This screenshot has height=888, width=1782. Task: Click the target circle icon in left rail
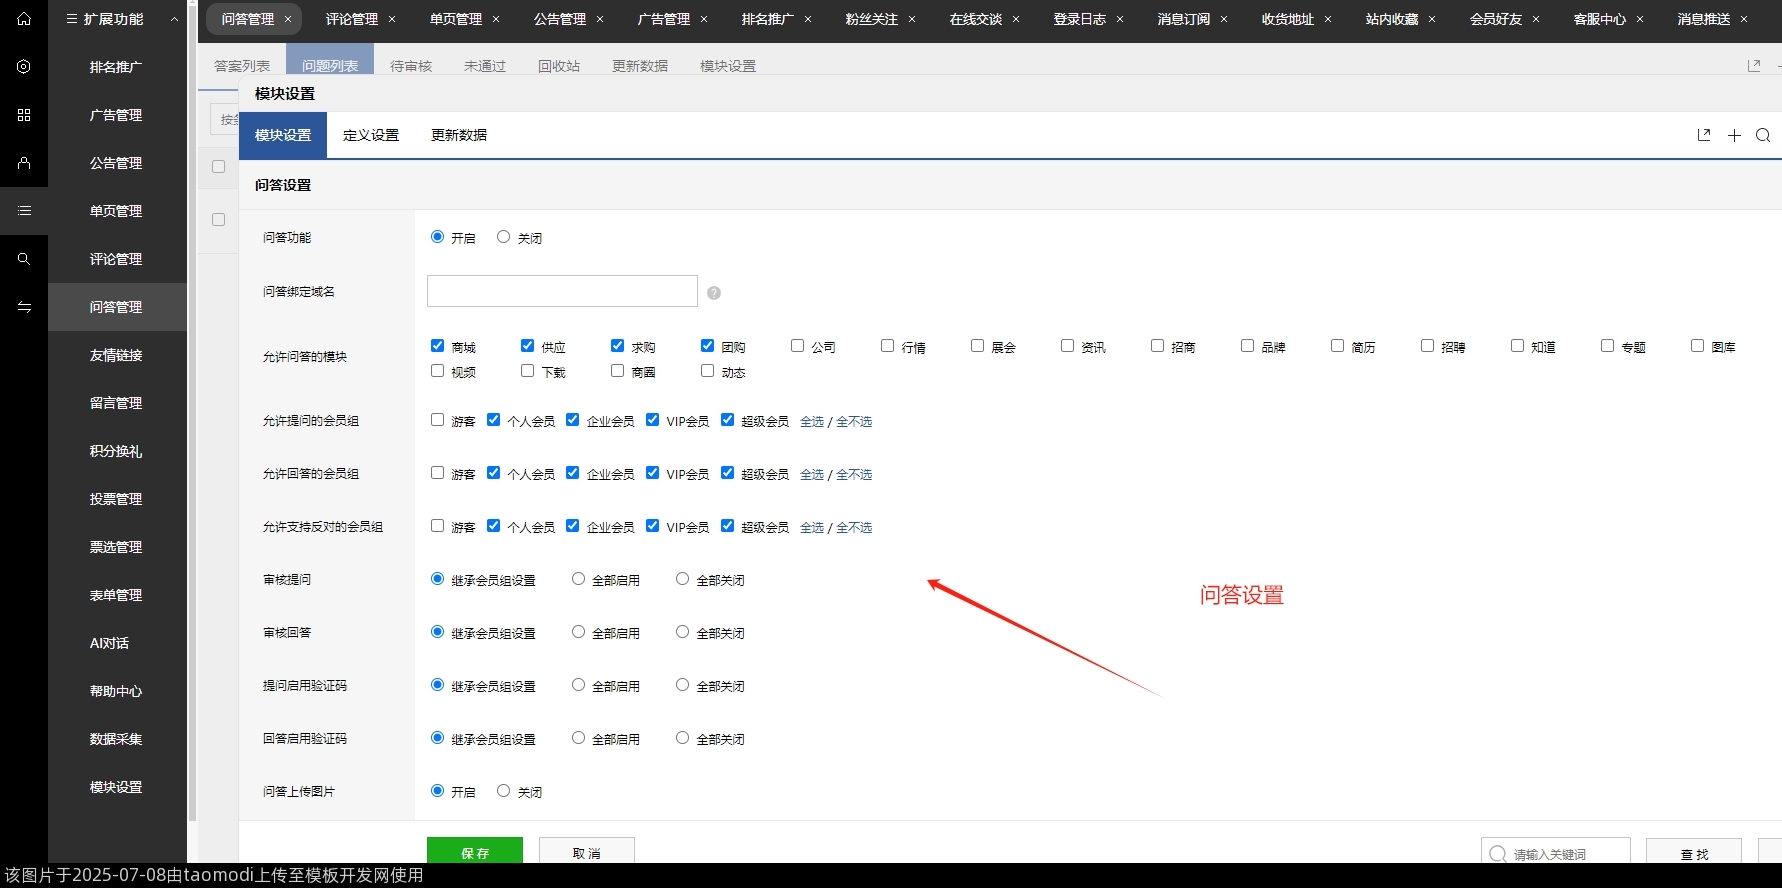[24, 67]
